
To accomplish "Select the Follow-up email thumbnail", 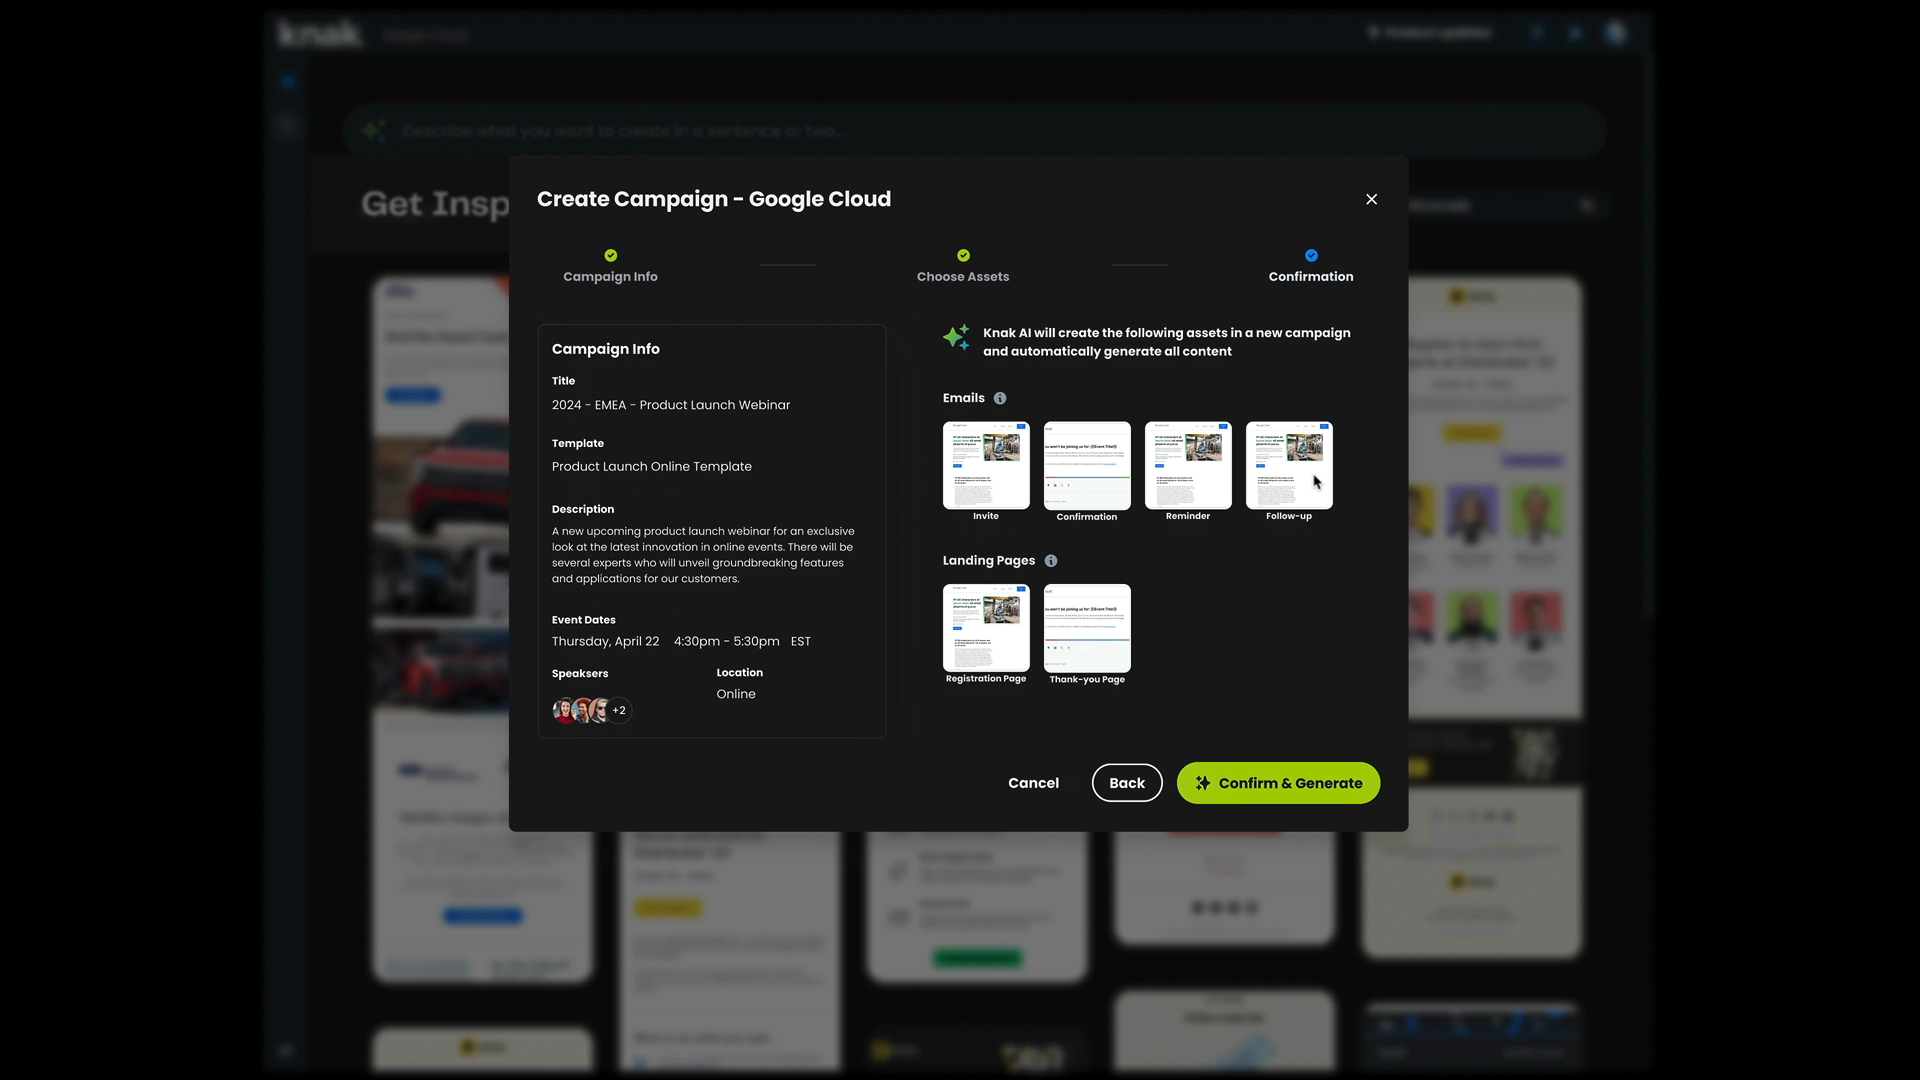I will pyautogui.click(x=1289, y=465).
